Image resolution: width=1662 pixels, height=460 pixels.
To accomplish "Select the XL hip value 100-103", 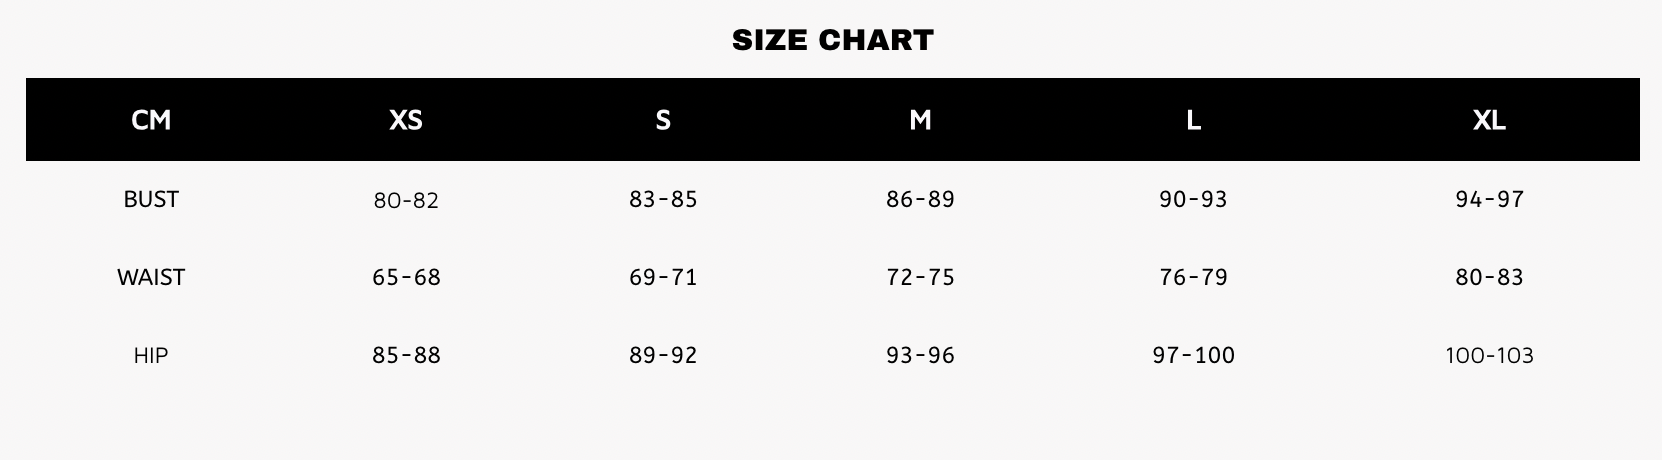I will tap(1489, 355).
